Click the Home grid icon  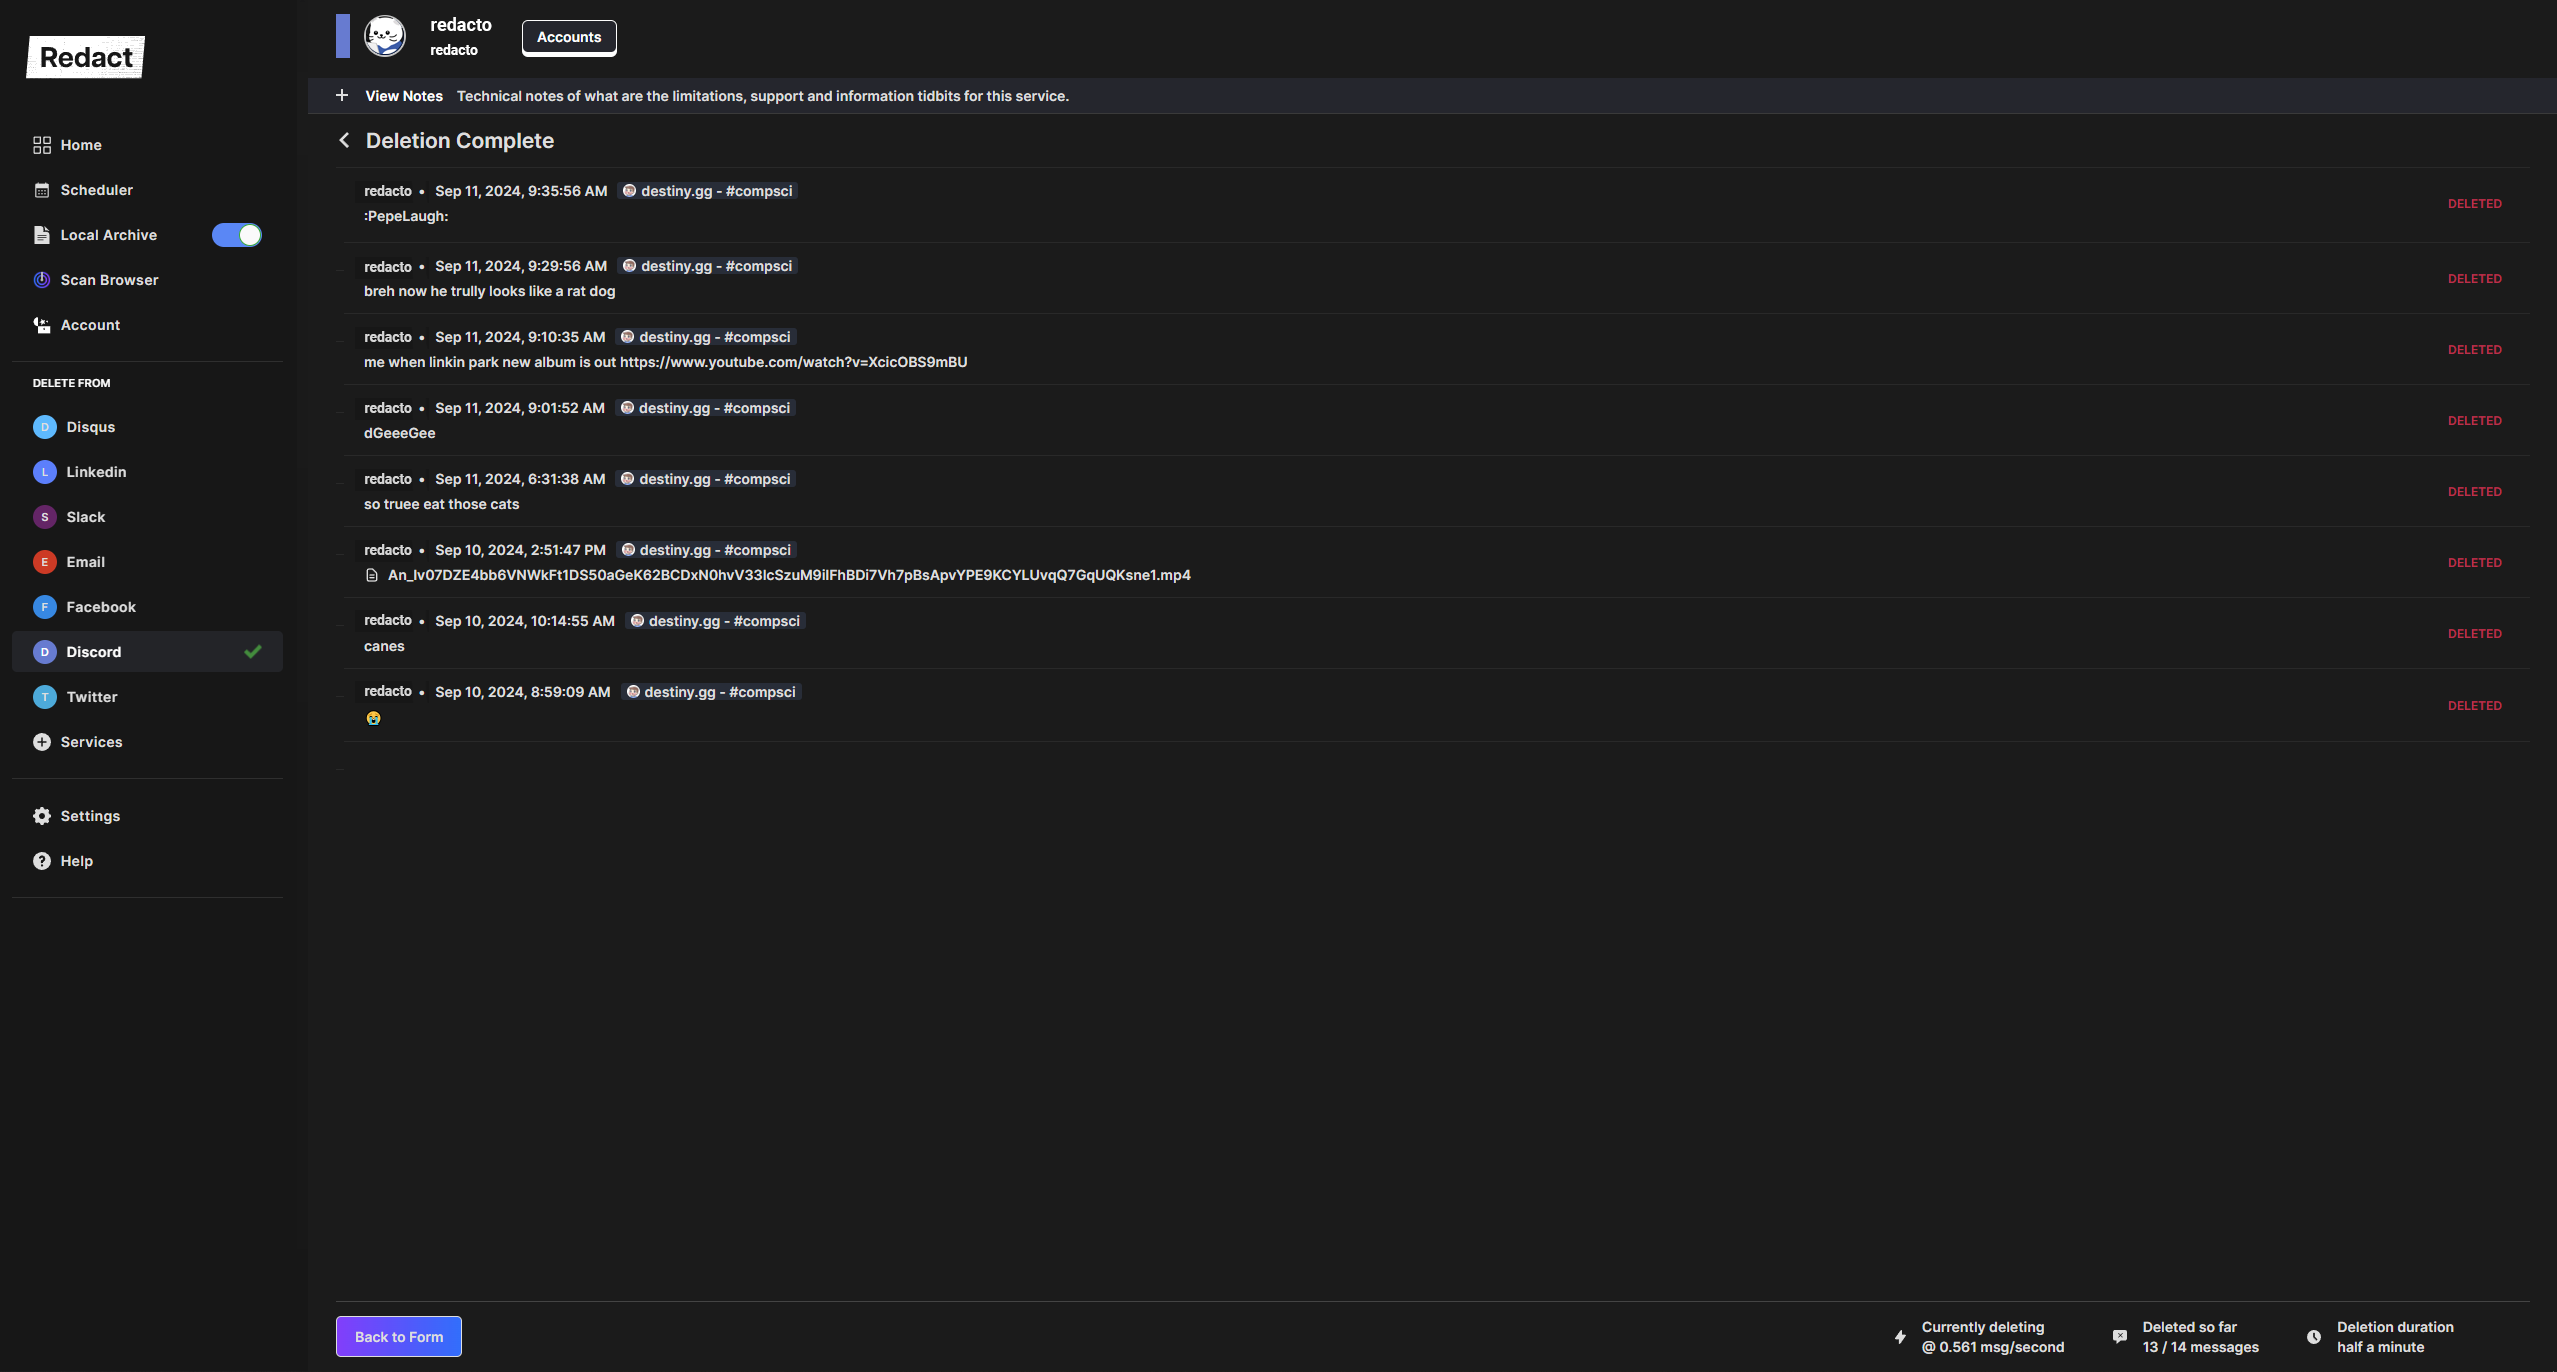point(41,145)
